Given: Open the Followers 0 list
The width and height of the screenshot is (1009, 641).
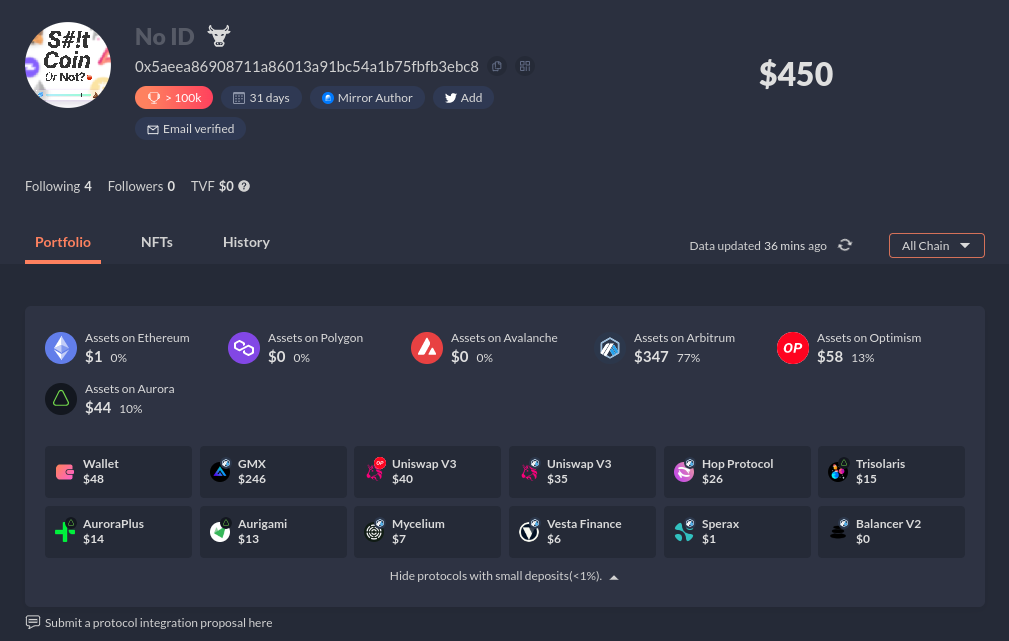Looking at the screenshot, I should [142, 186].
